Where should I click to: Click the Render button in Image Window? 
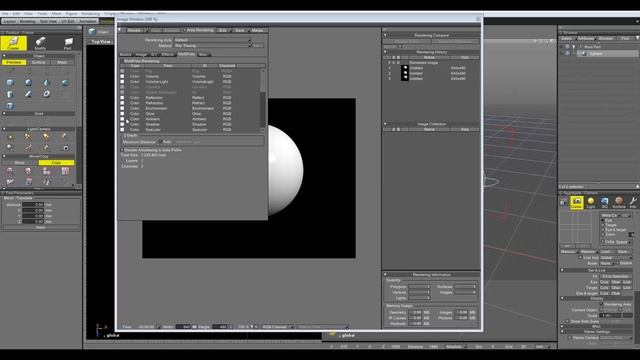(134, 30)
